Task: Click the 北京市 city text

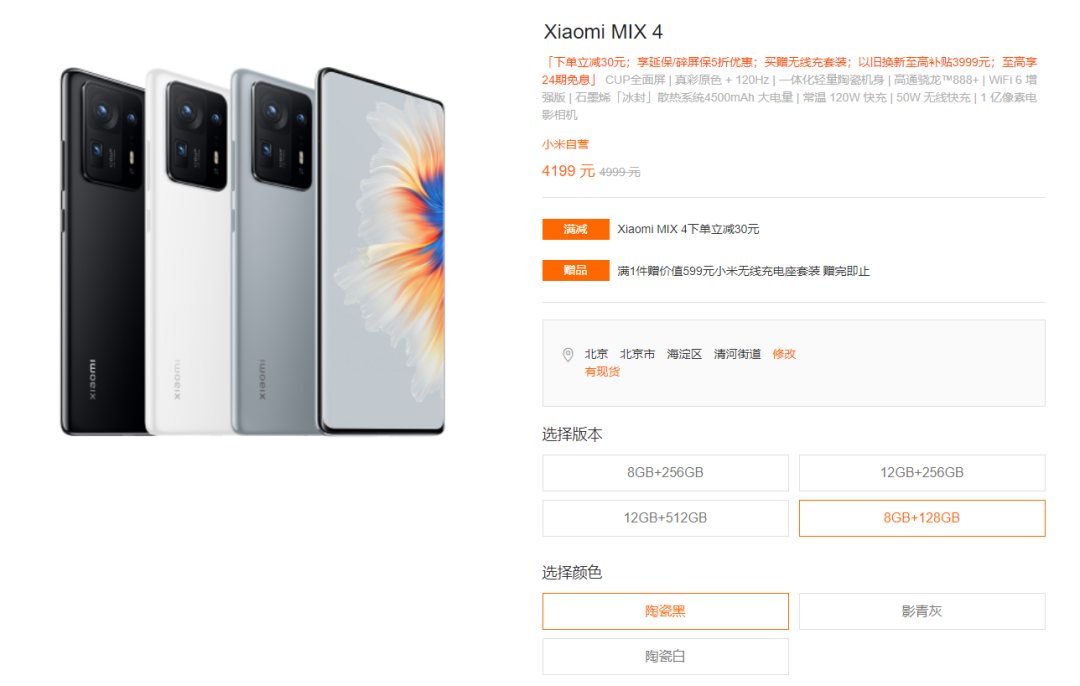Action: [637, 354]
